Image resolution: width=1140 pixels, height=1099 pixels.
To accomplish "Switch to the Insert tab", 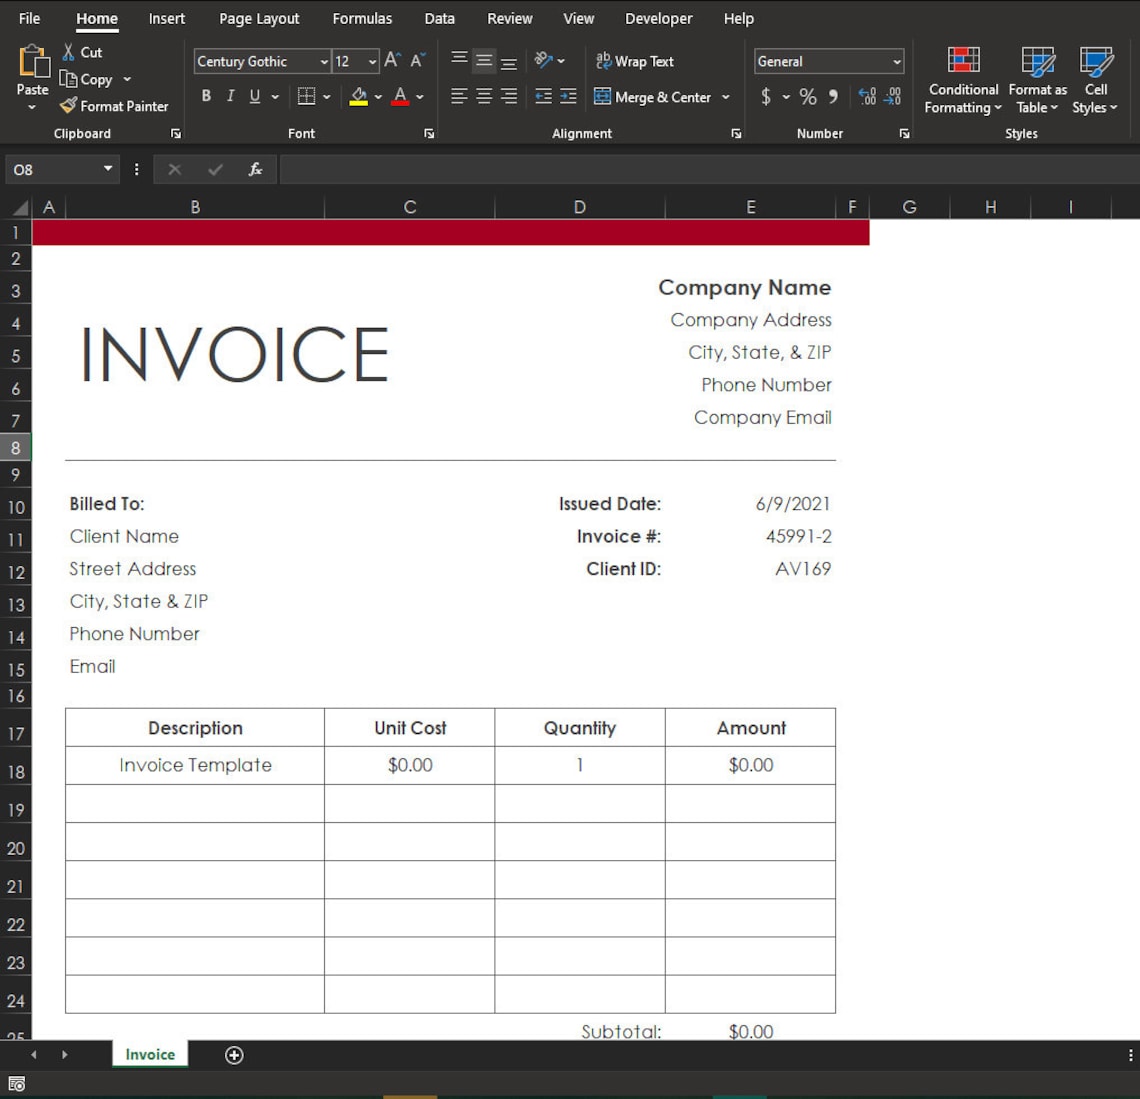I will (x=166, y=19).
